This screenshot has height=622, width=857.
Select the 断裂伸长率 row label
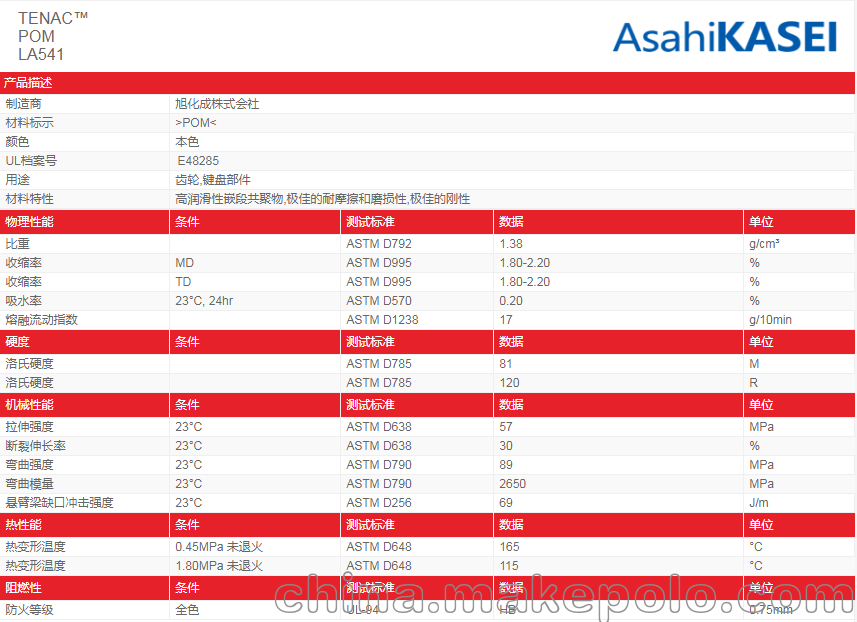point(36,446)
